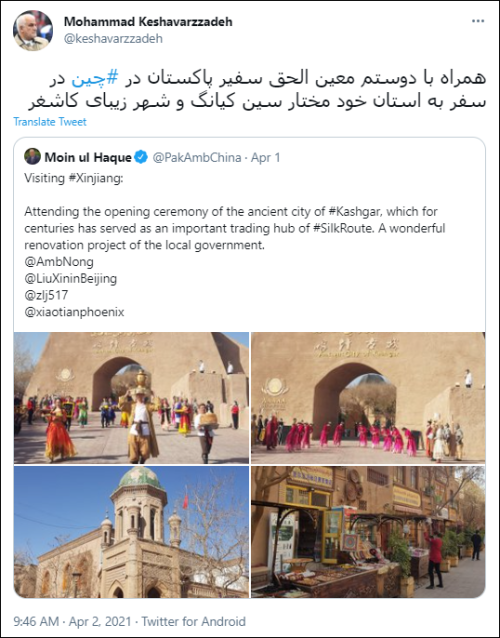Open photo of pink-dressed dancers at gate
The height and width of the screenshot is (638, 500).
coord(368,398)
